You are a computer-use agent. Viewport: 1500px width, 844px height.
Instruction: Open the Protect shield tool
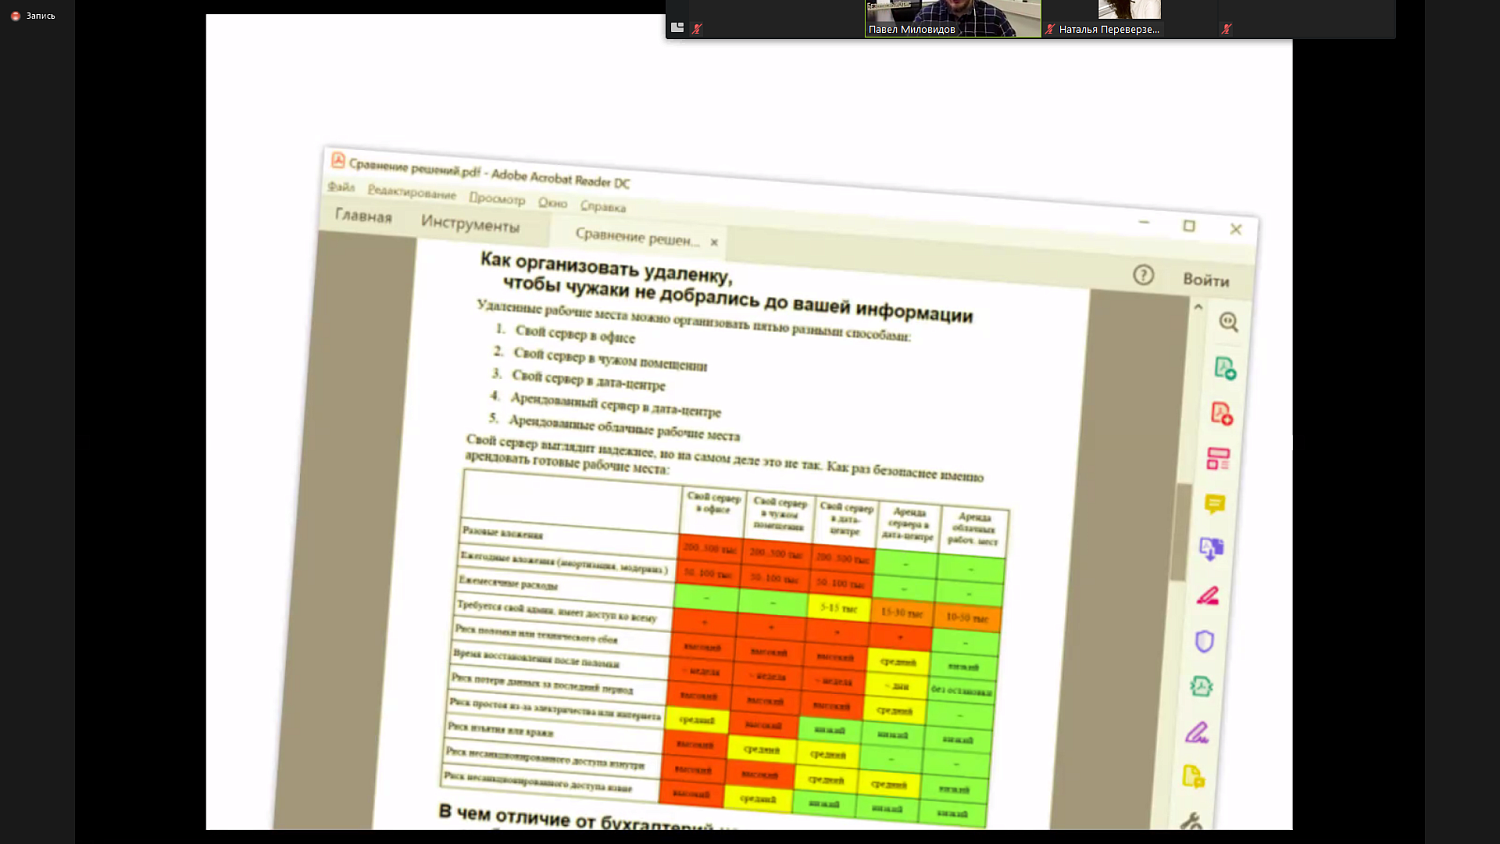click(1204, 641)
